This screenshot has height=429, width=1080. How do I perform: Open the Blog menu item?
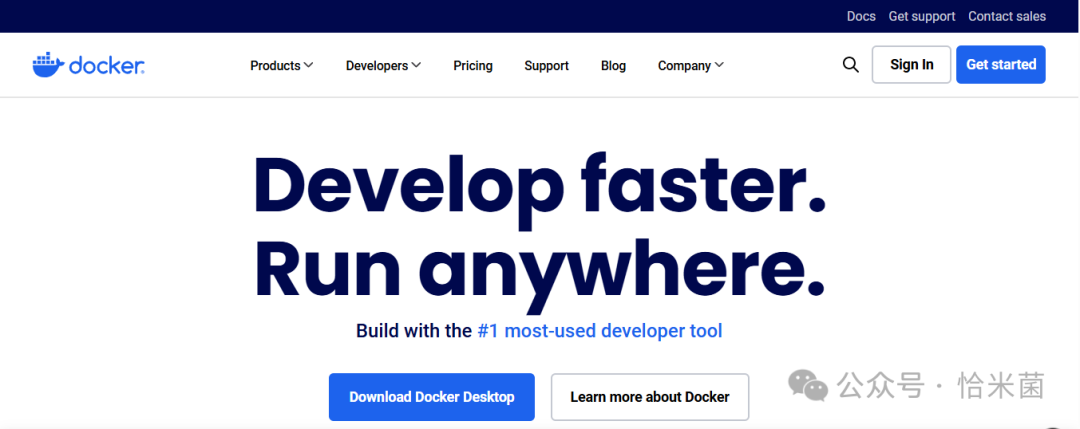(x=613, y=65)
